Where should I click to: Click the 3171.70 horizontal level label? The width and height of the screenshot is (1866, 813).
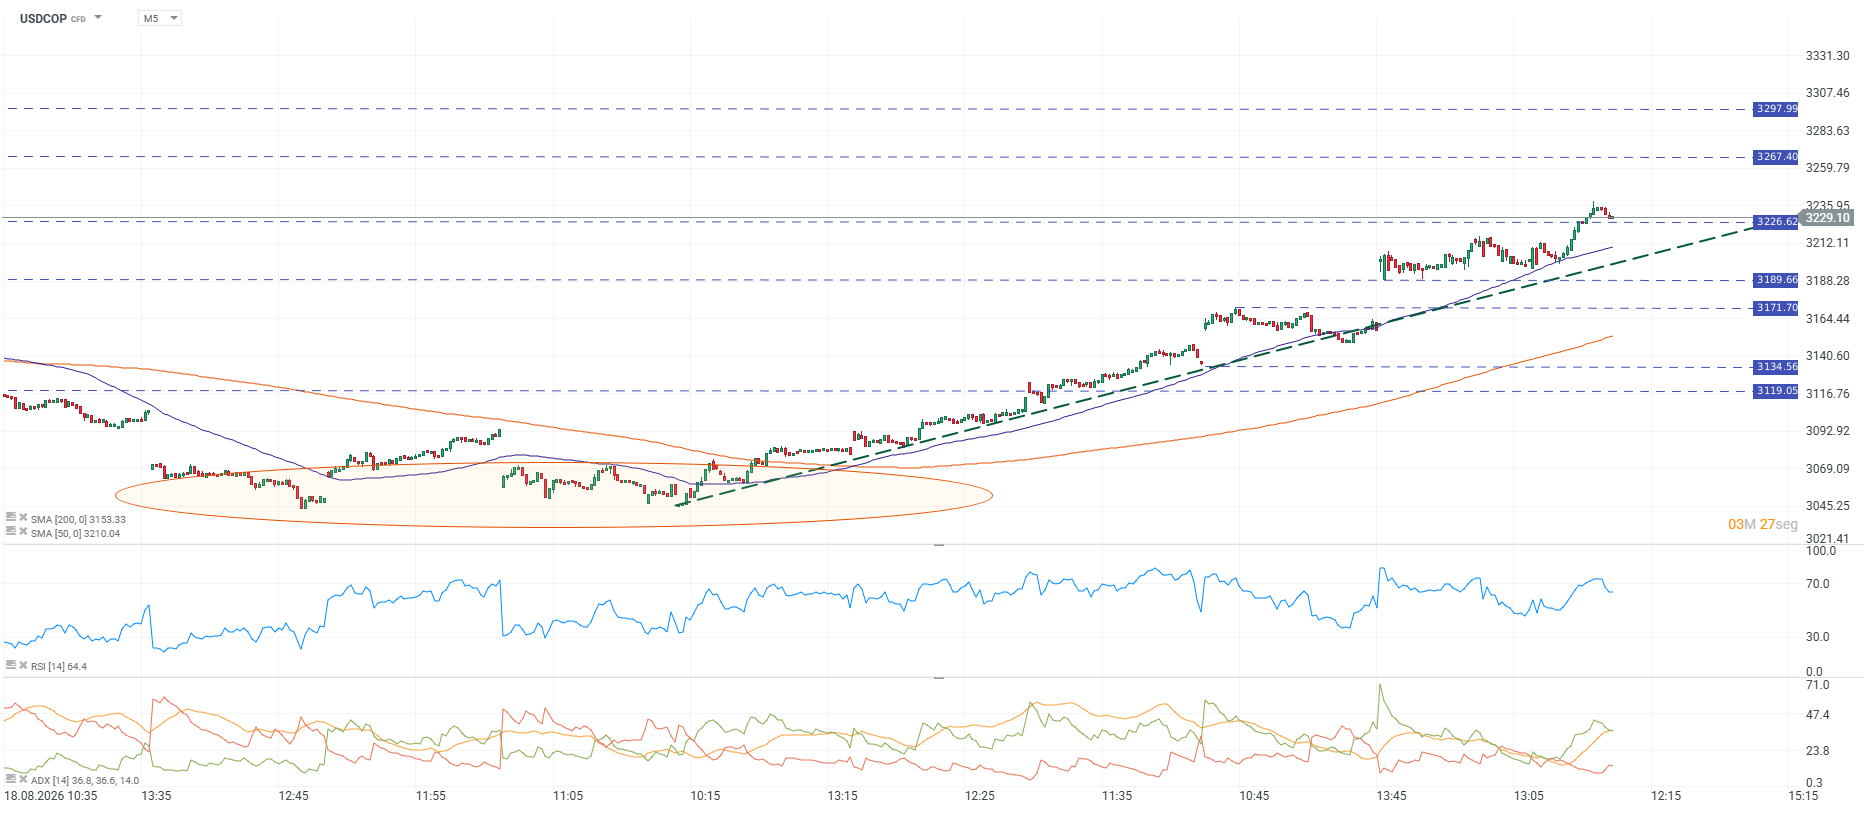[x=1776, y=308]
